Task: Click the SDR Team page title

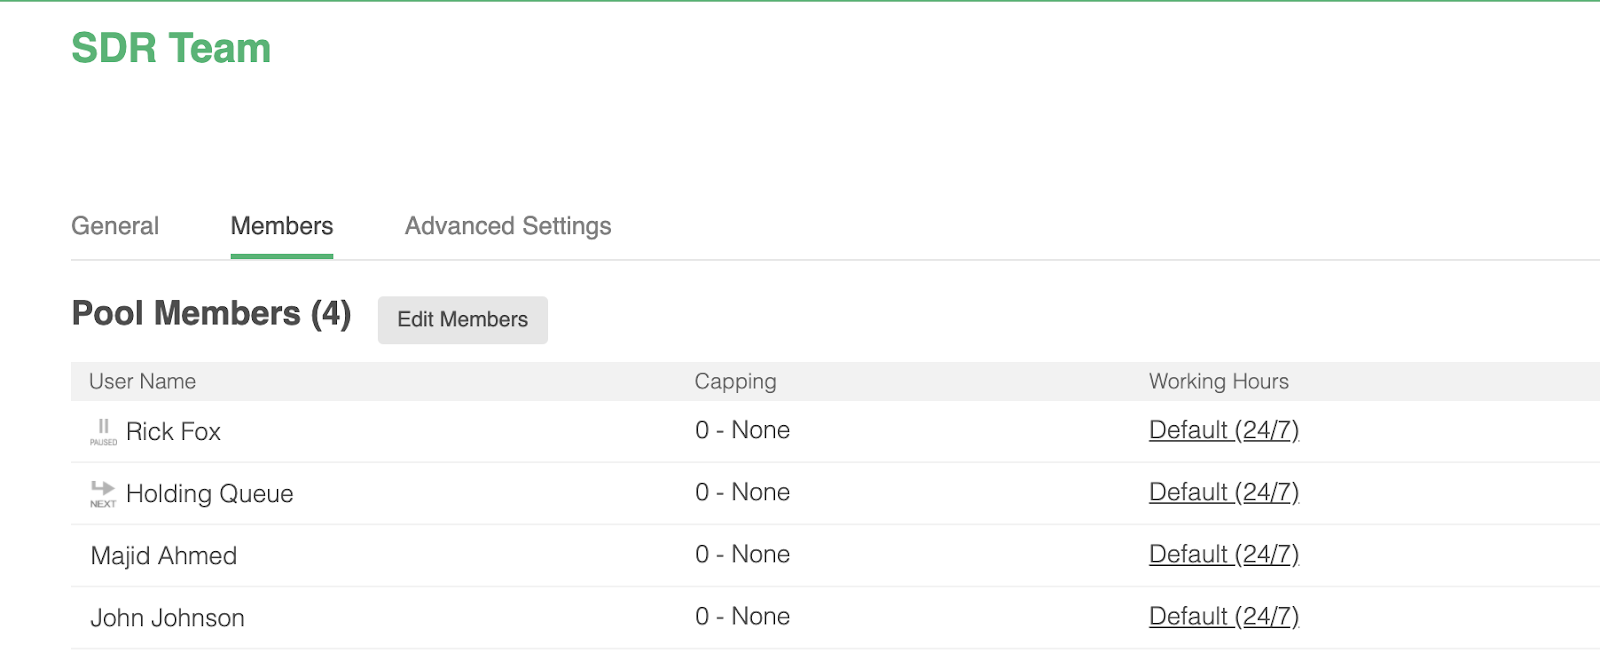Action: 171,48
